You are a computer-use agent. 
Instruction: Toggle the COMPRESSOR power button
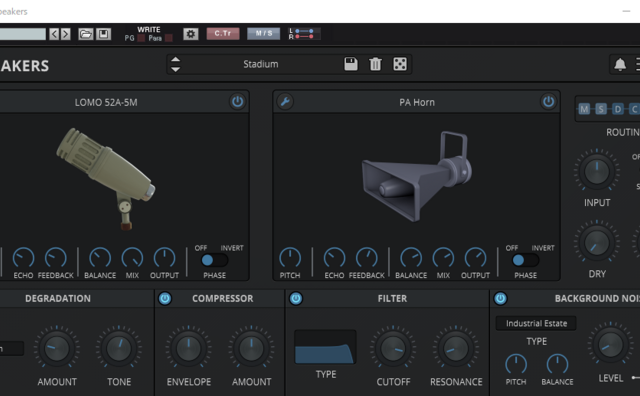(x=165, y=298)
